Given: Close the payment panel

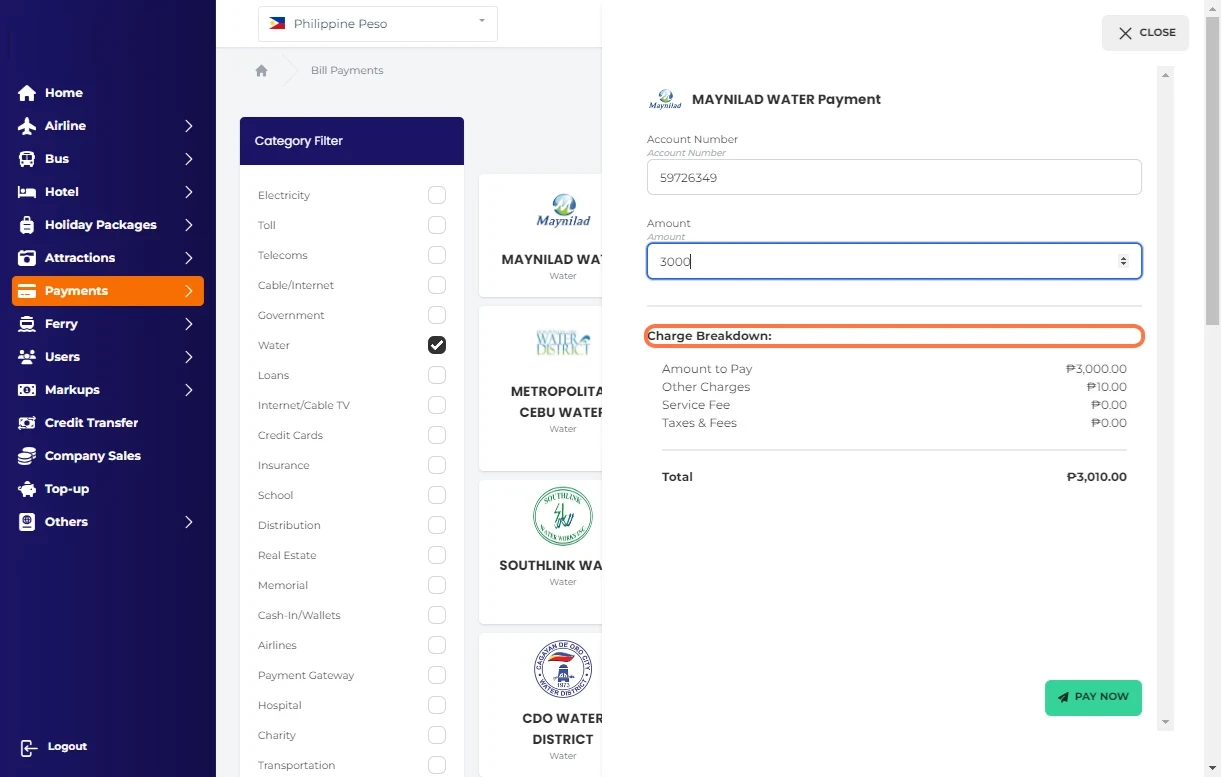Looking at the screenshot, I should (x=1145, y=33).
